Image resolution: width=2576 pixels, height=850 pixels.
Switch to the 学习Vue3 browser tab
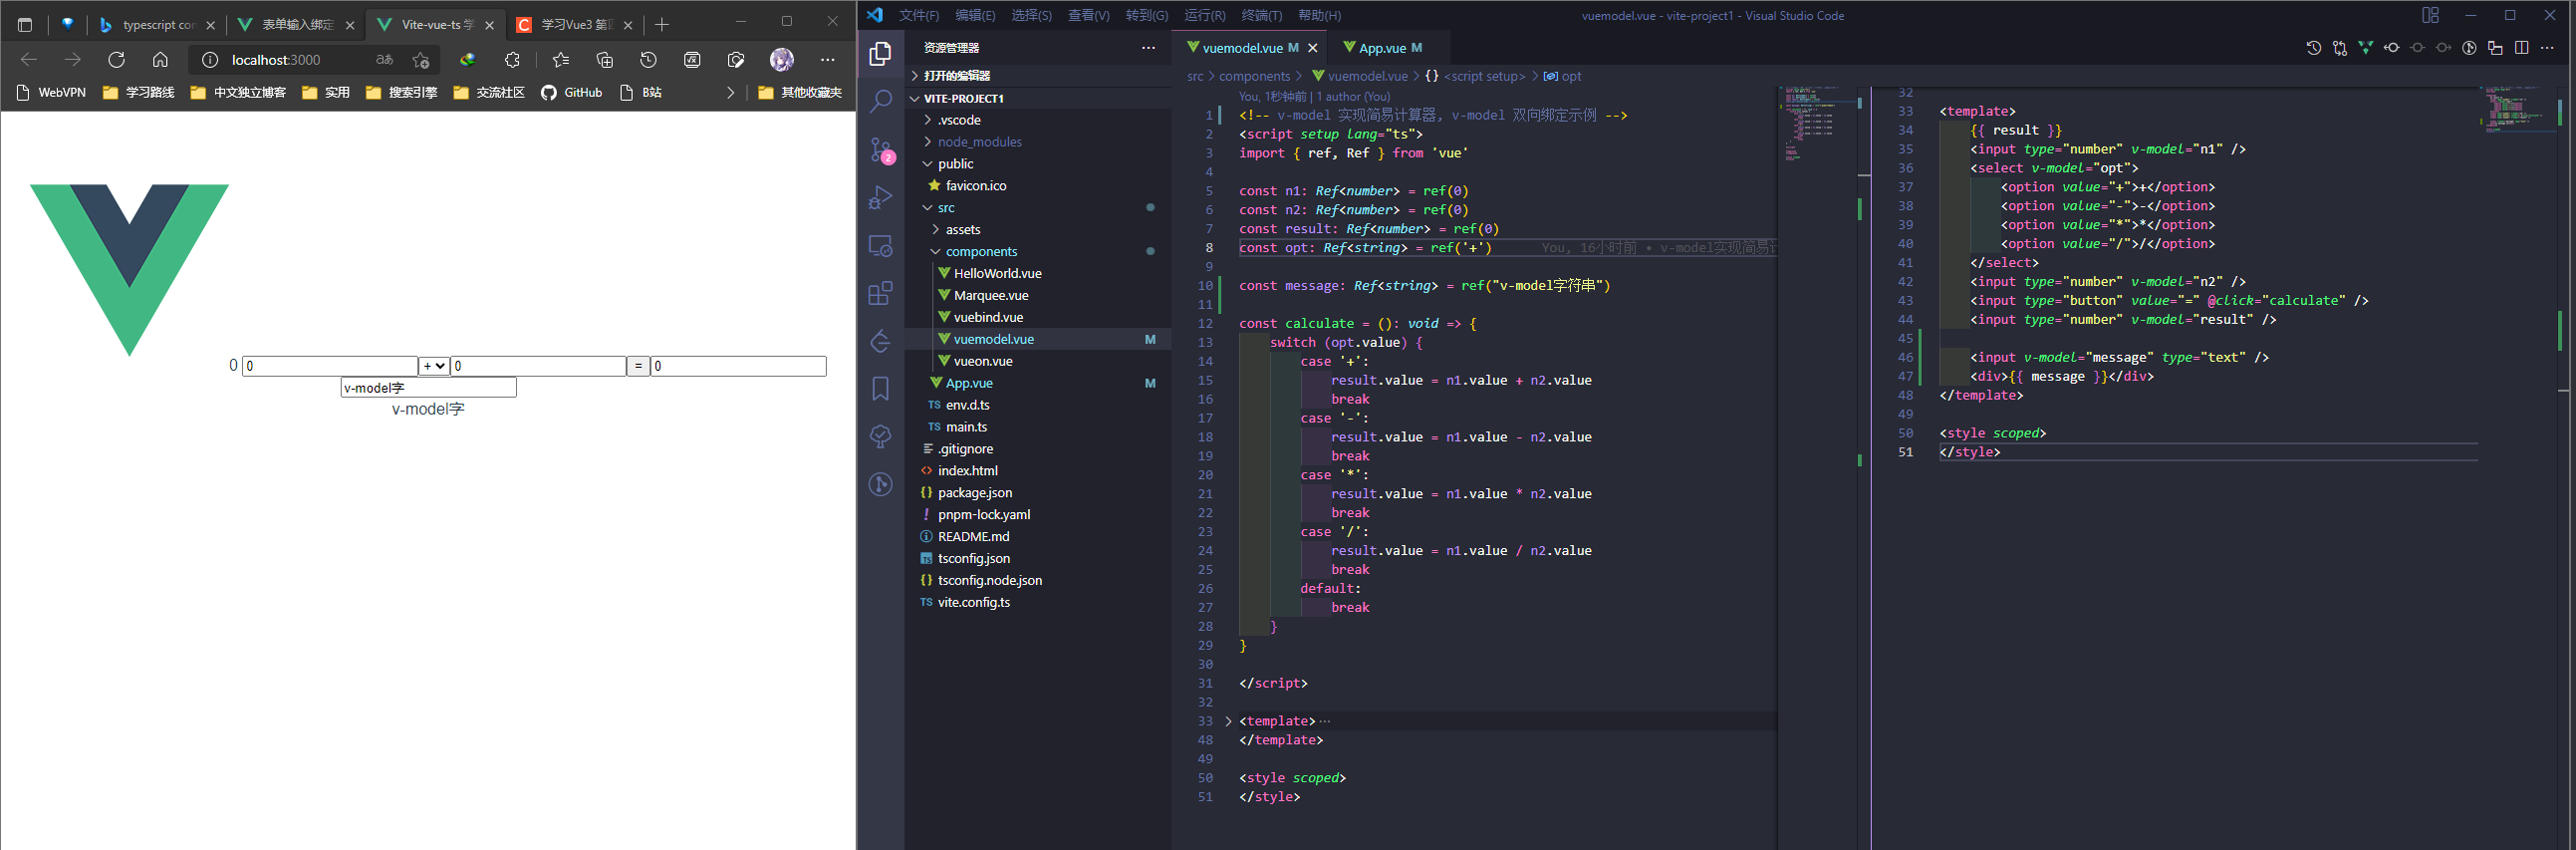(575, 24)
